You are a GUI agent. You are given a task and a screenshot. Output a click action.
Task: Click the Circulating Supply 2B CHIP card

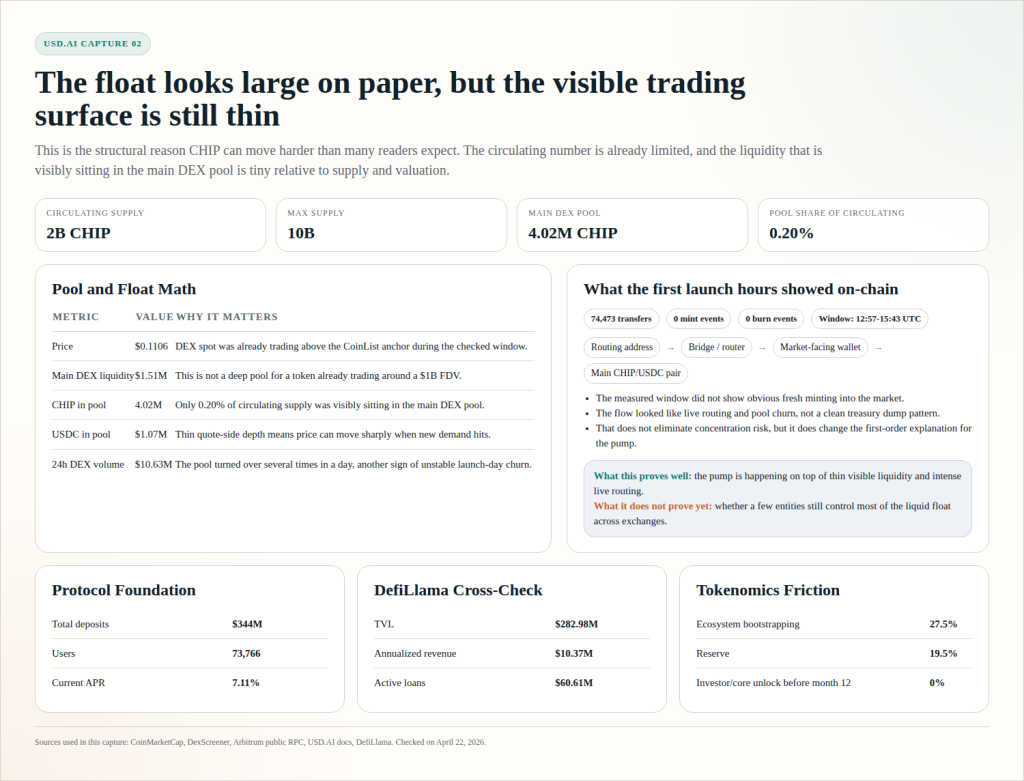(150, 224)
